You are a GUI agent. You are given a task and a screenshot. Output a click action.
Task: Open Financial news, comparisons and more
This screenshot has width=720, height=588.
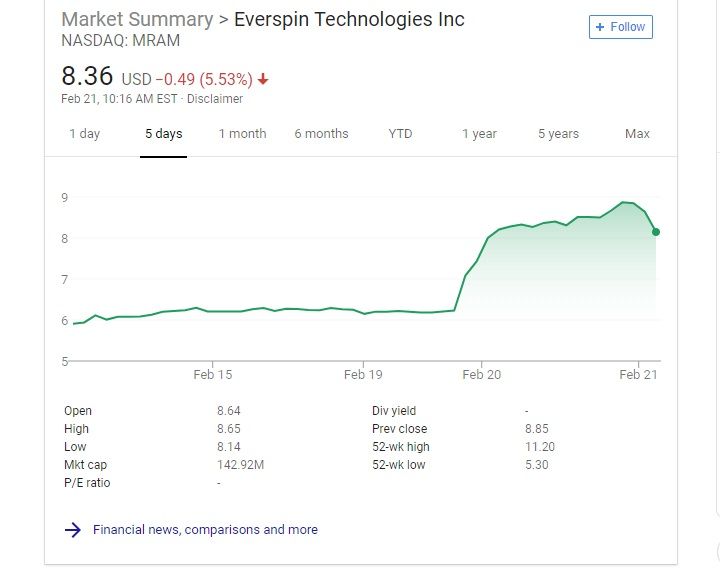pos(205,530)
